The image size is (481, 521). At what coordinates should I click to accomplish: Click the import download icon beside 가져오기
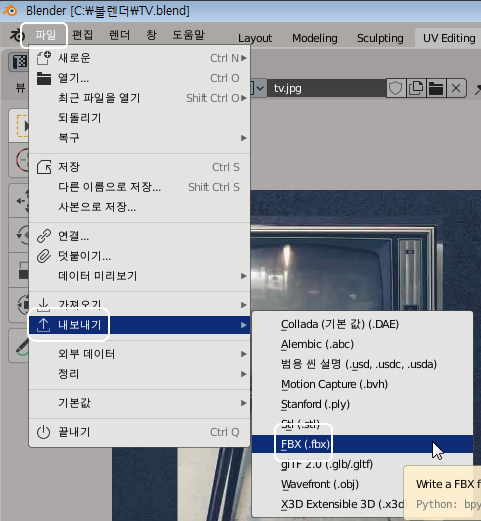coord(44,305)
